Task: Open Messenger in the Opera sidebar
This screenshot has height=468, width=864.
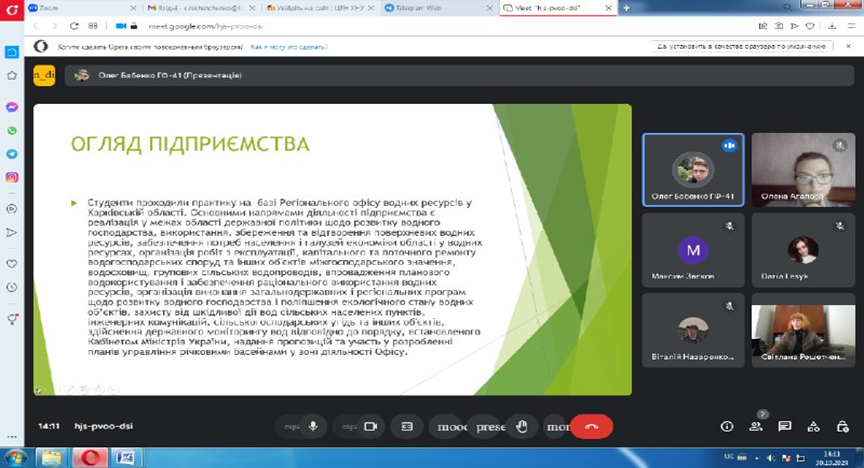Action: tap(12, 107)
